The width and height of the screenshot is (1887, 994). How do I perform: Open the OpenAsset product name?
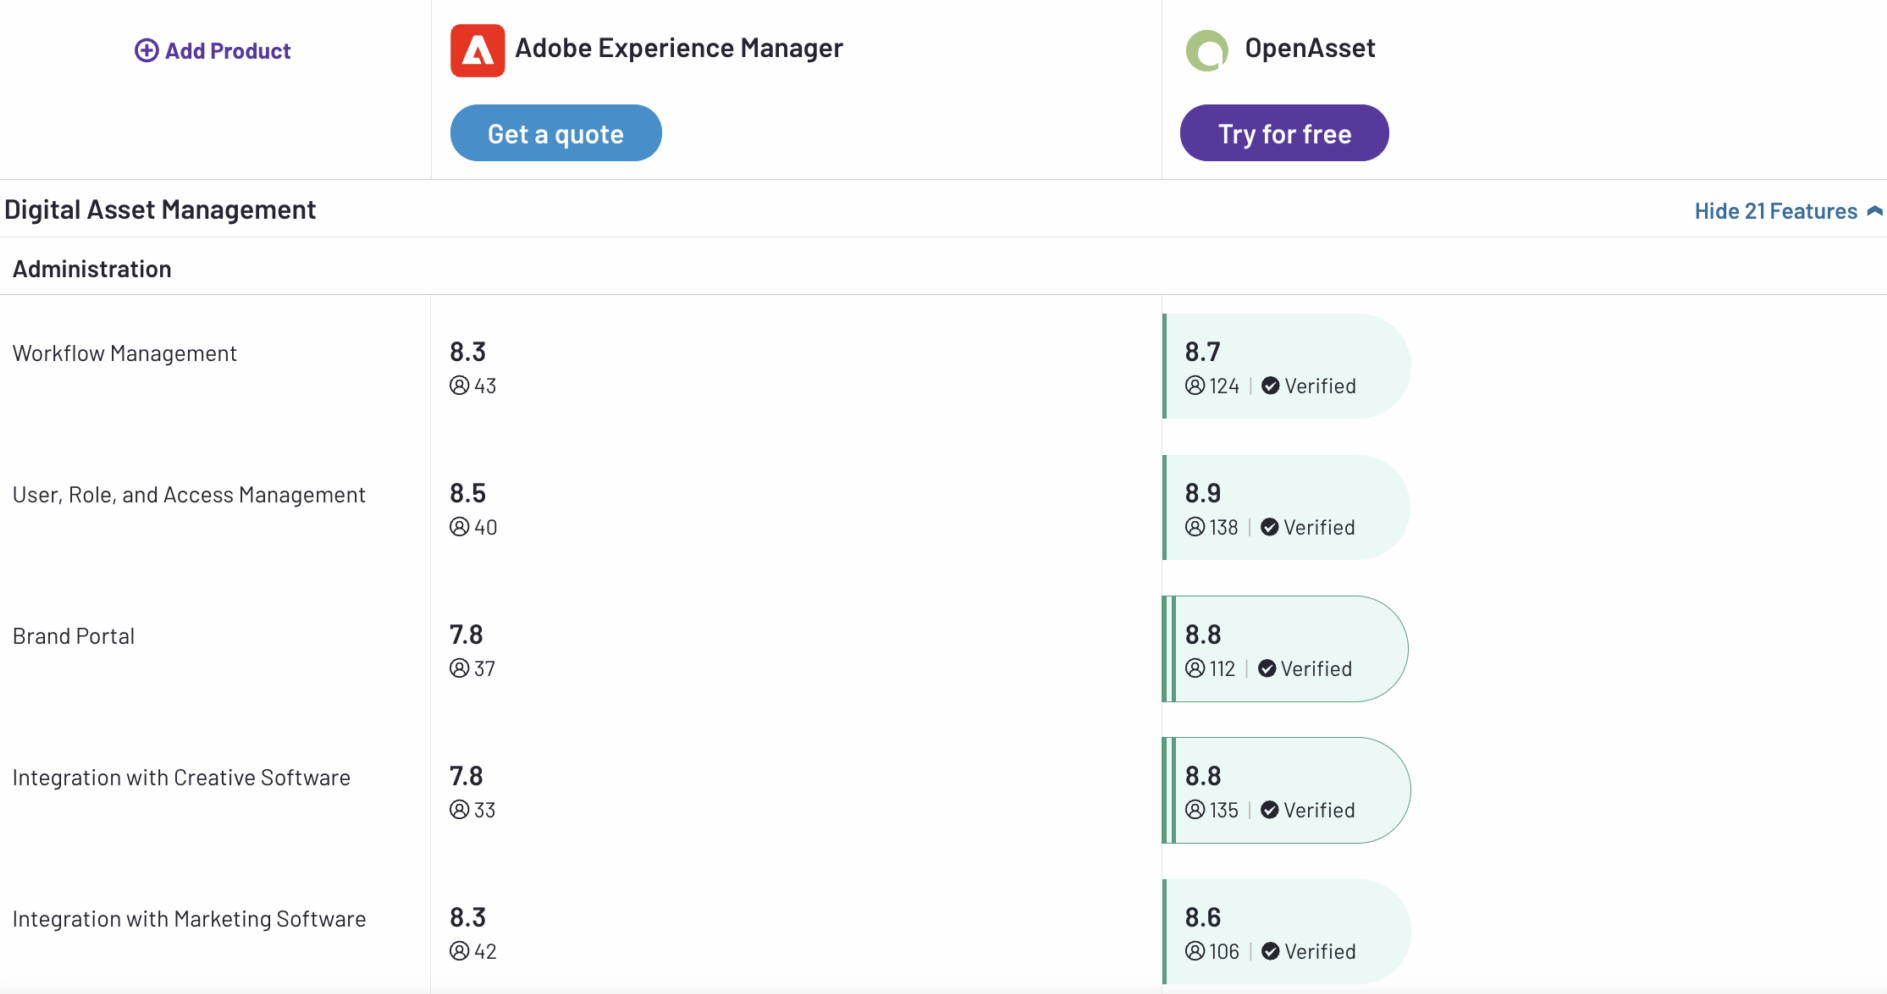coord(1310,48)
